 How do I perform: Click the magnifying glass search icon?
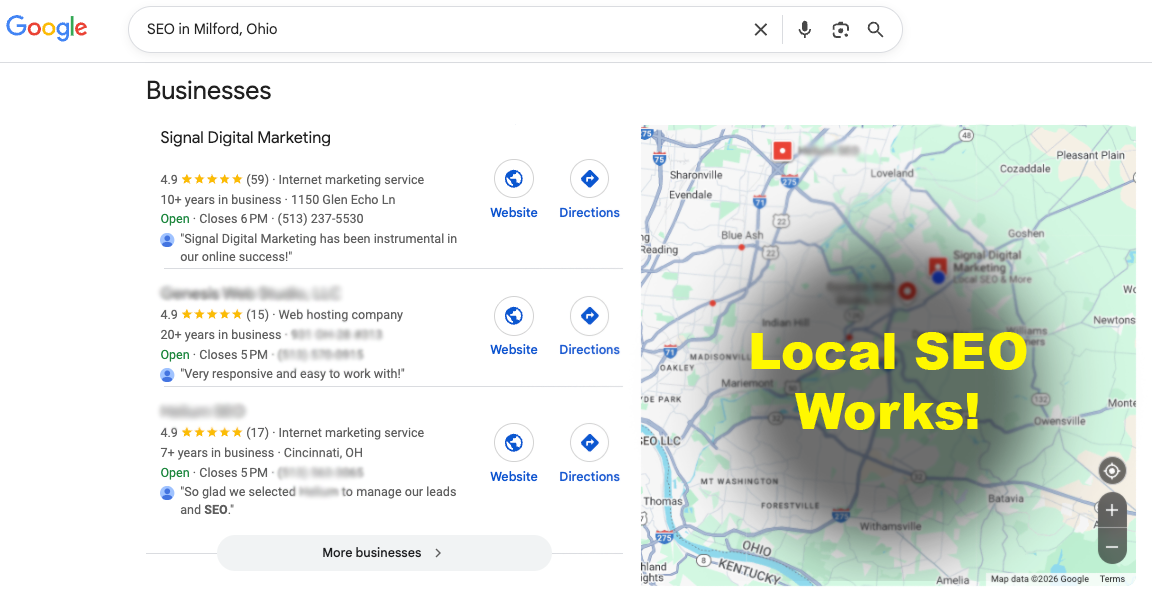pos(875,30)
